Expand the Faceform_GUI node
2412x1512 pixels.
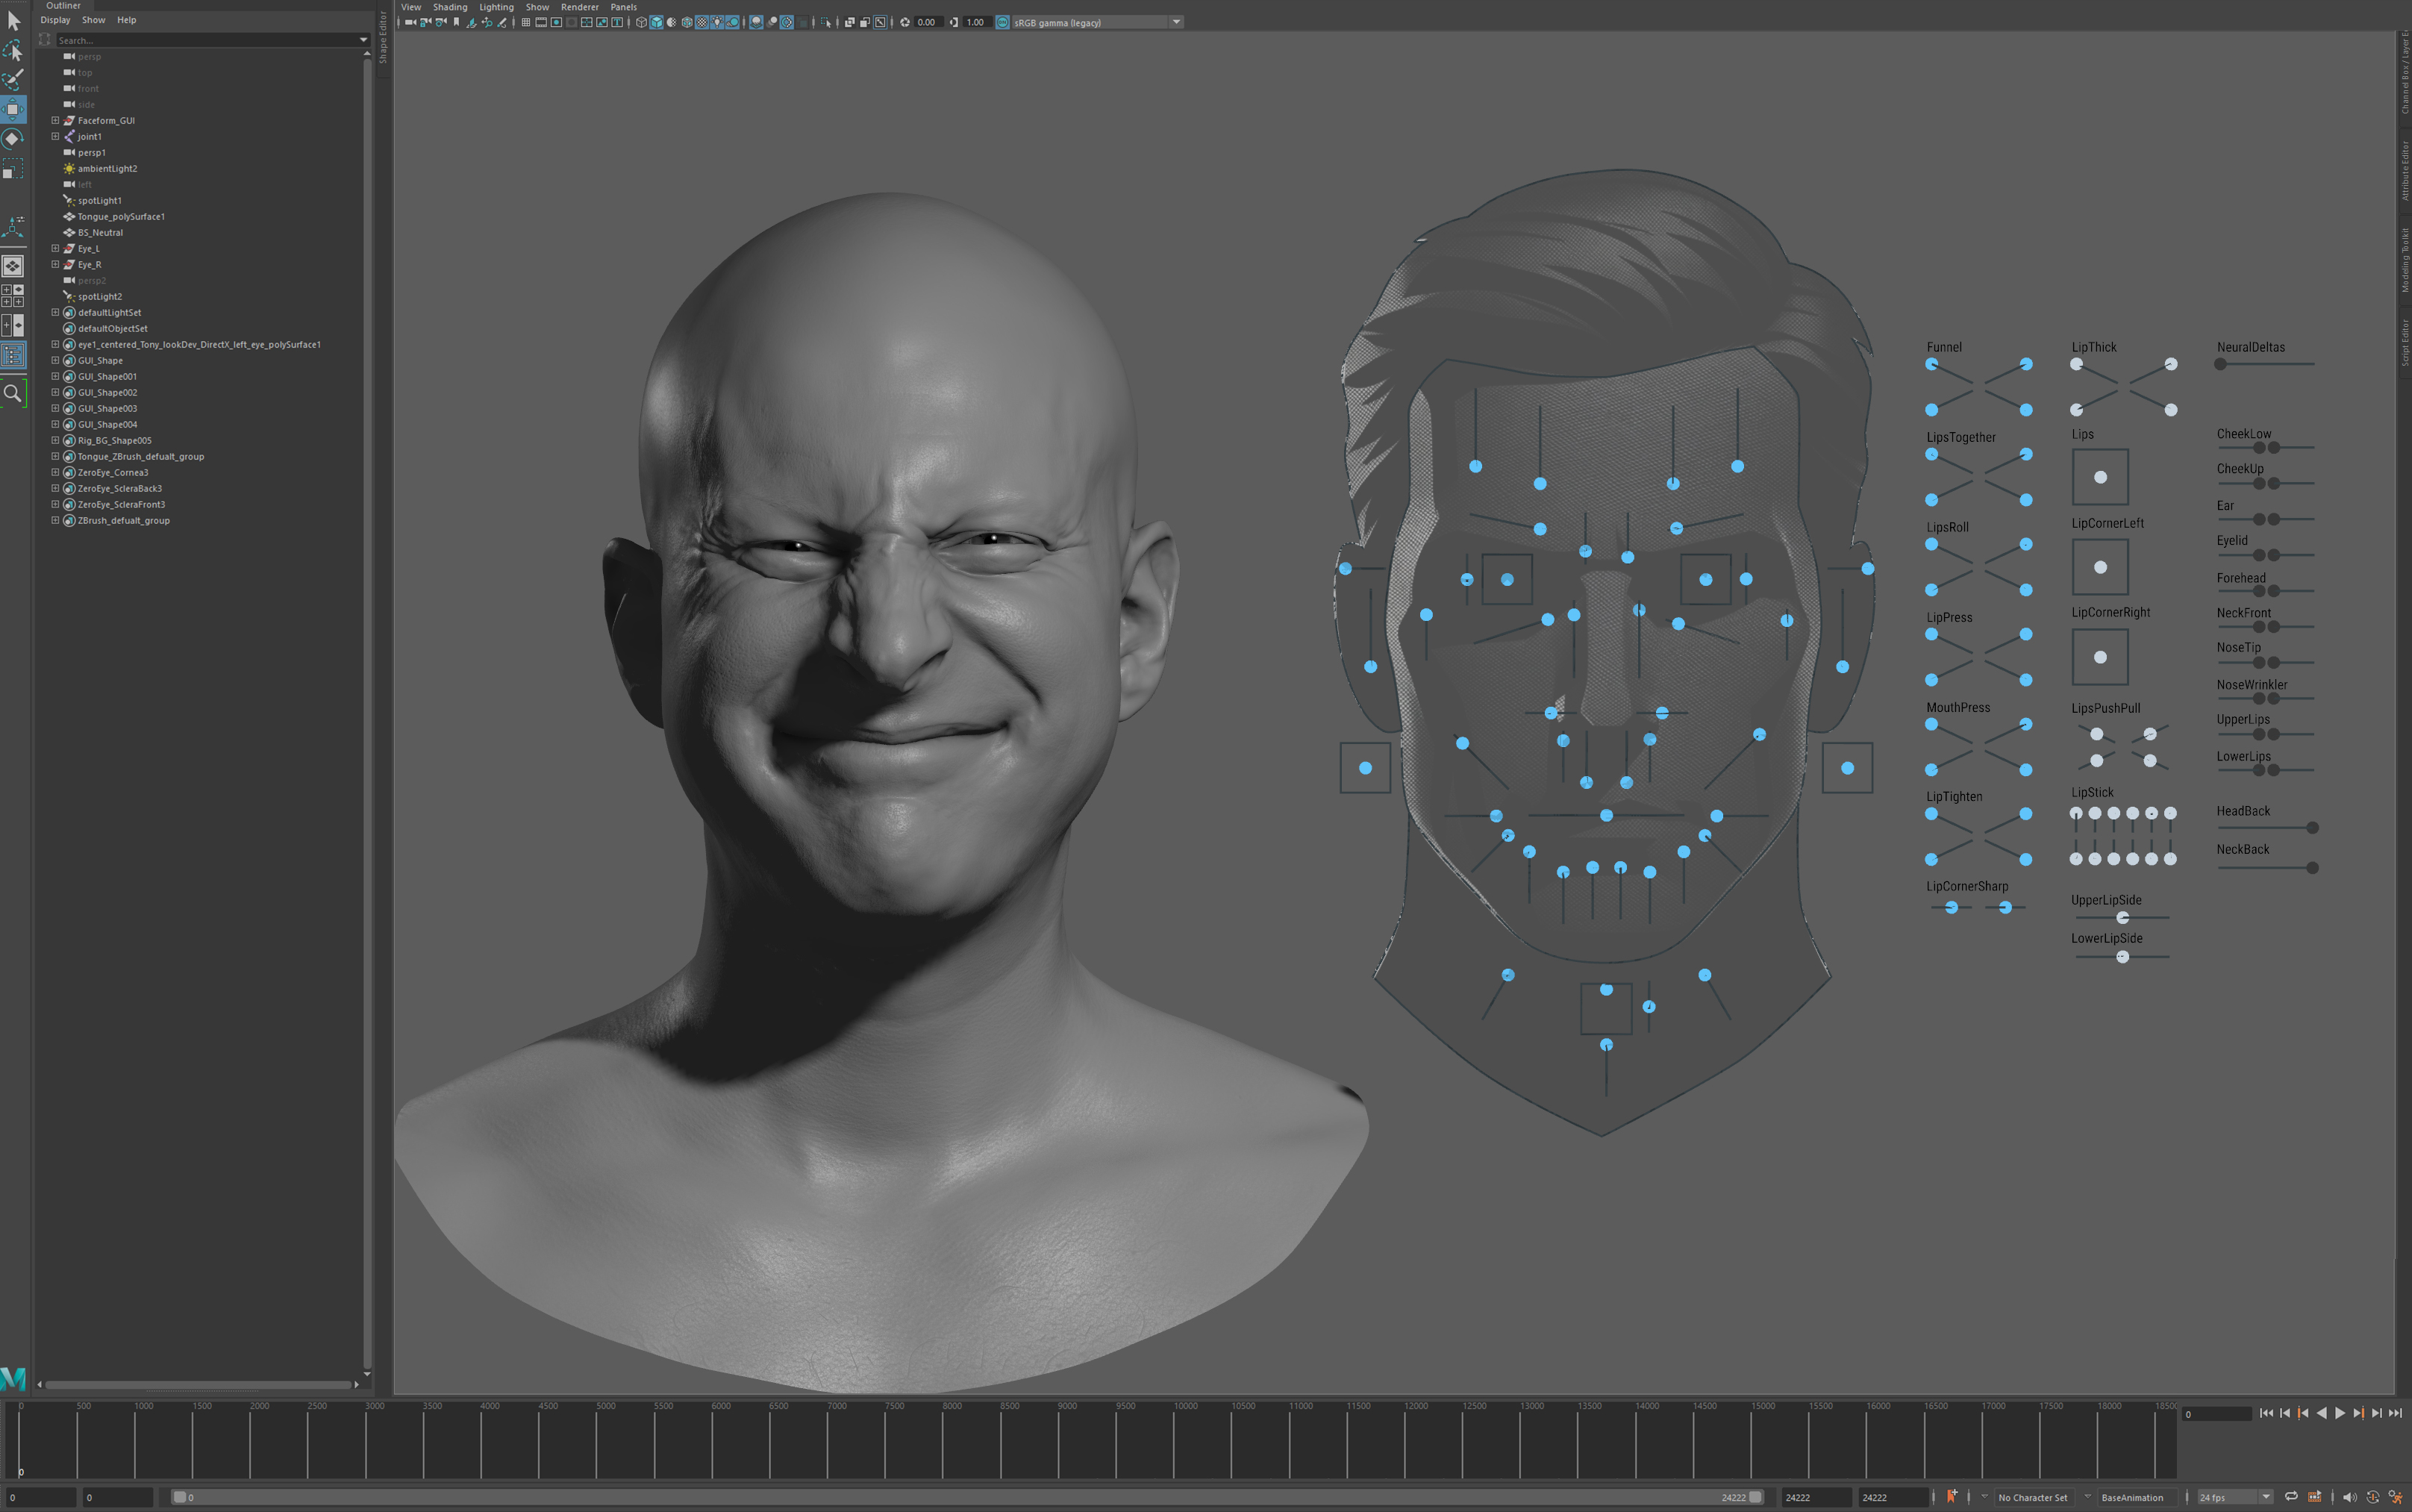(x=56, y=120)
